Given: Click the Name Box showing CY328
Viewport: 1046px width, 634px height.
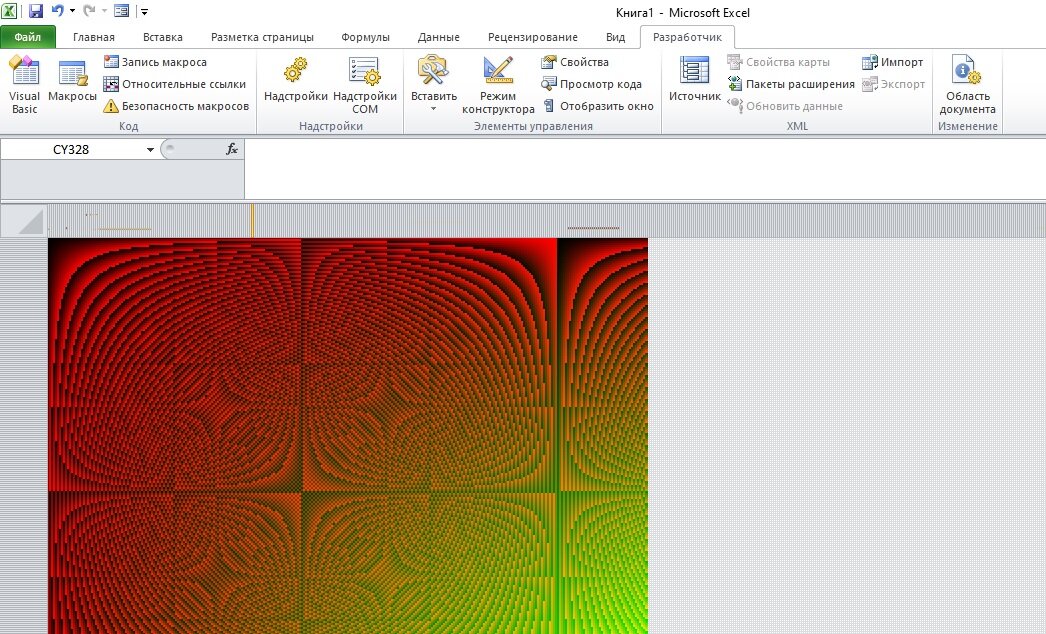Looking at the screenshot, I should point(71,149).
